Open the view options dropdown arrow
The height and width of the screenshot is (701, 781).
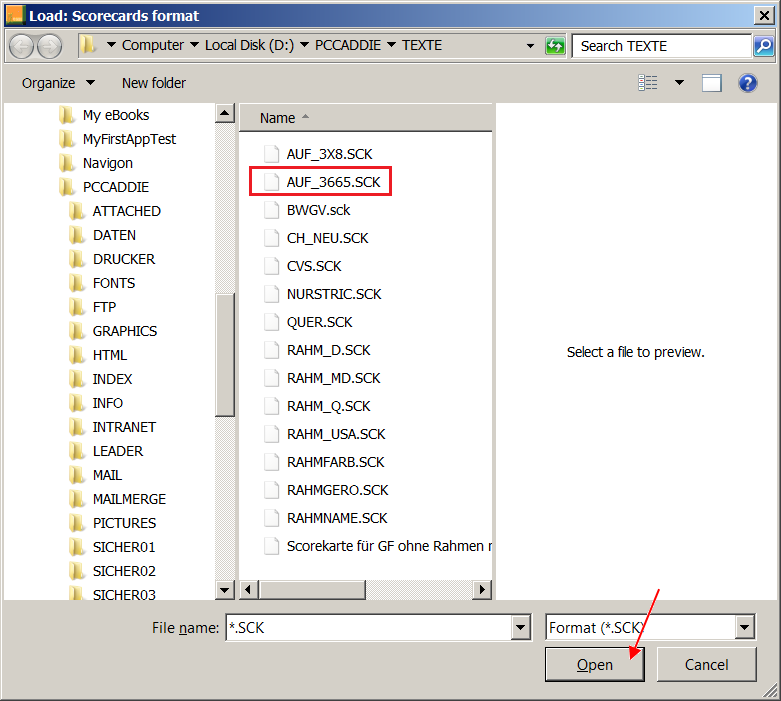click(679, 83)
